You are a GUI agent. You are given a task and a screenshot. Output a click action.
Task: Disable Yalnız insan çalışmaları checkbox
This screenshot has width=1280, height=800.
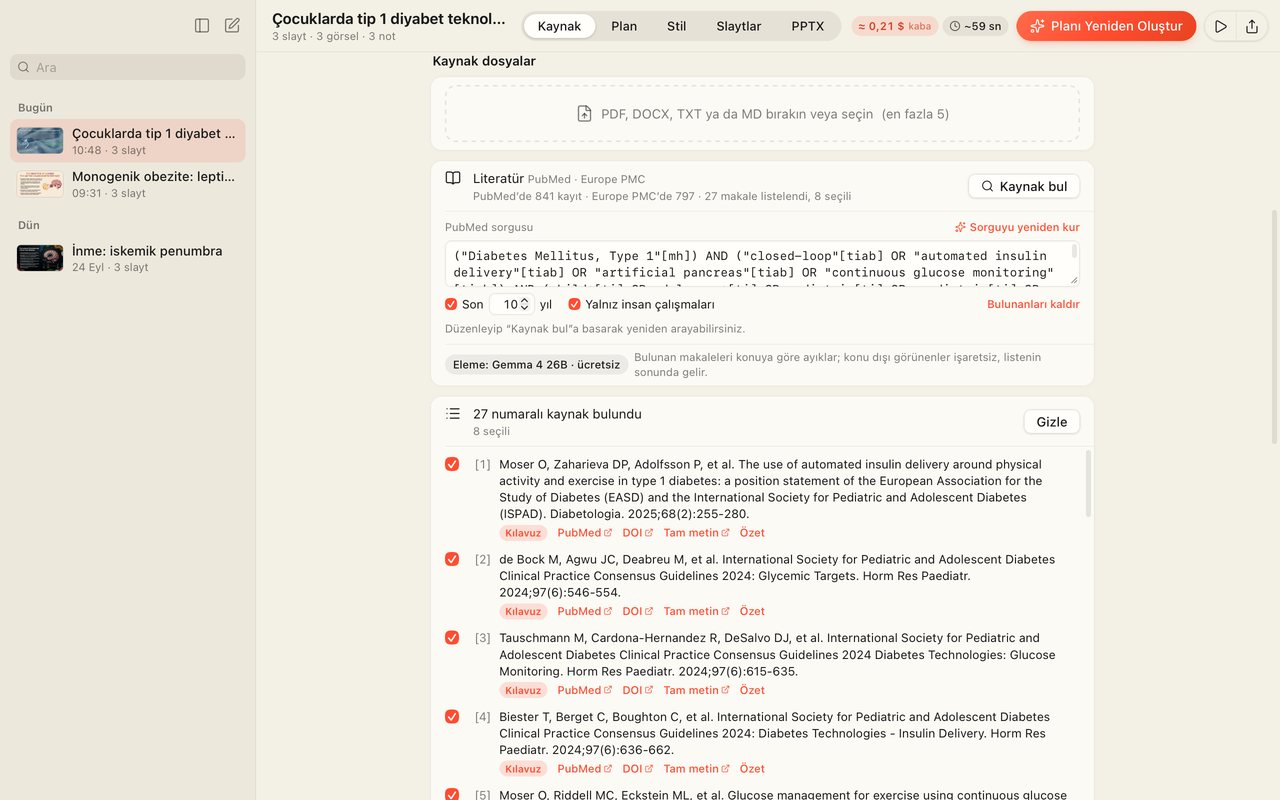click(574, 304)
